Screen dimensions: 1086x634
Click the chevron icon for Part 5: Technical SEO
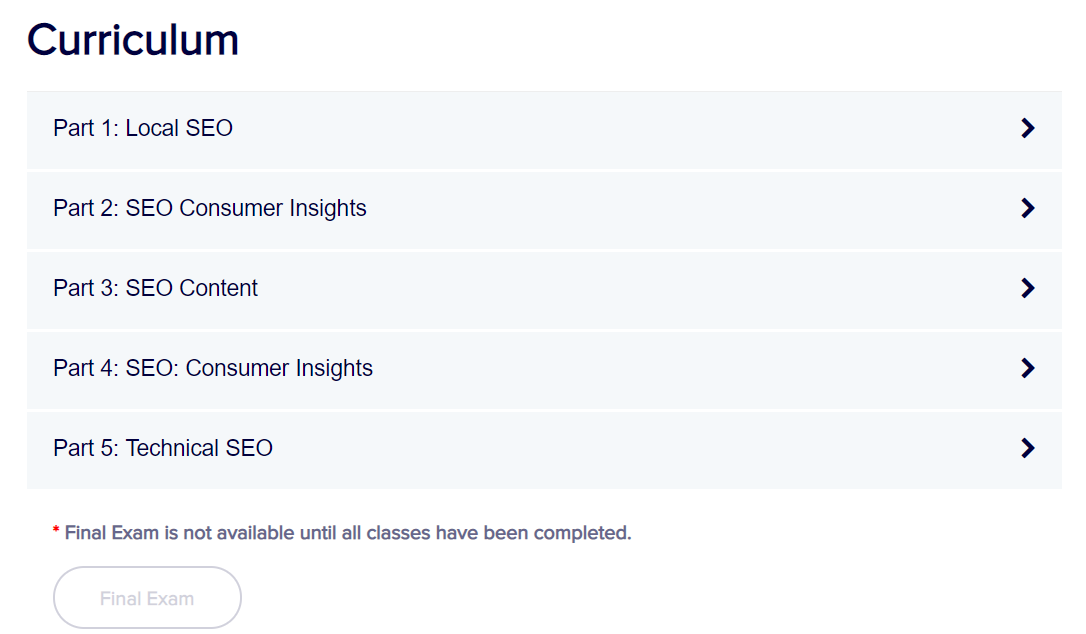[1027, 448]
